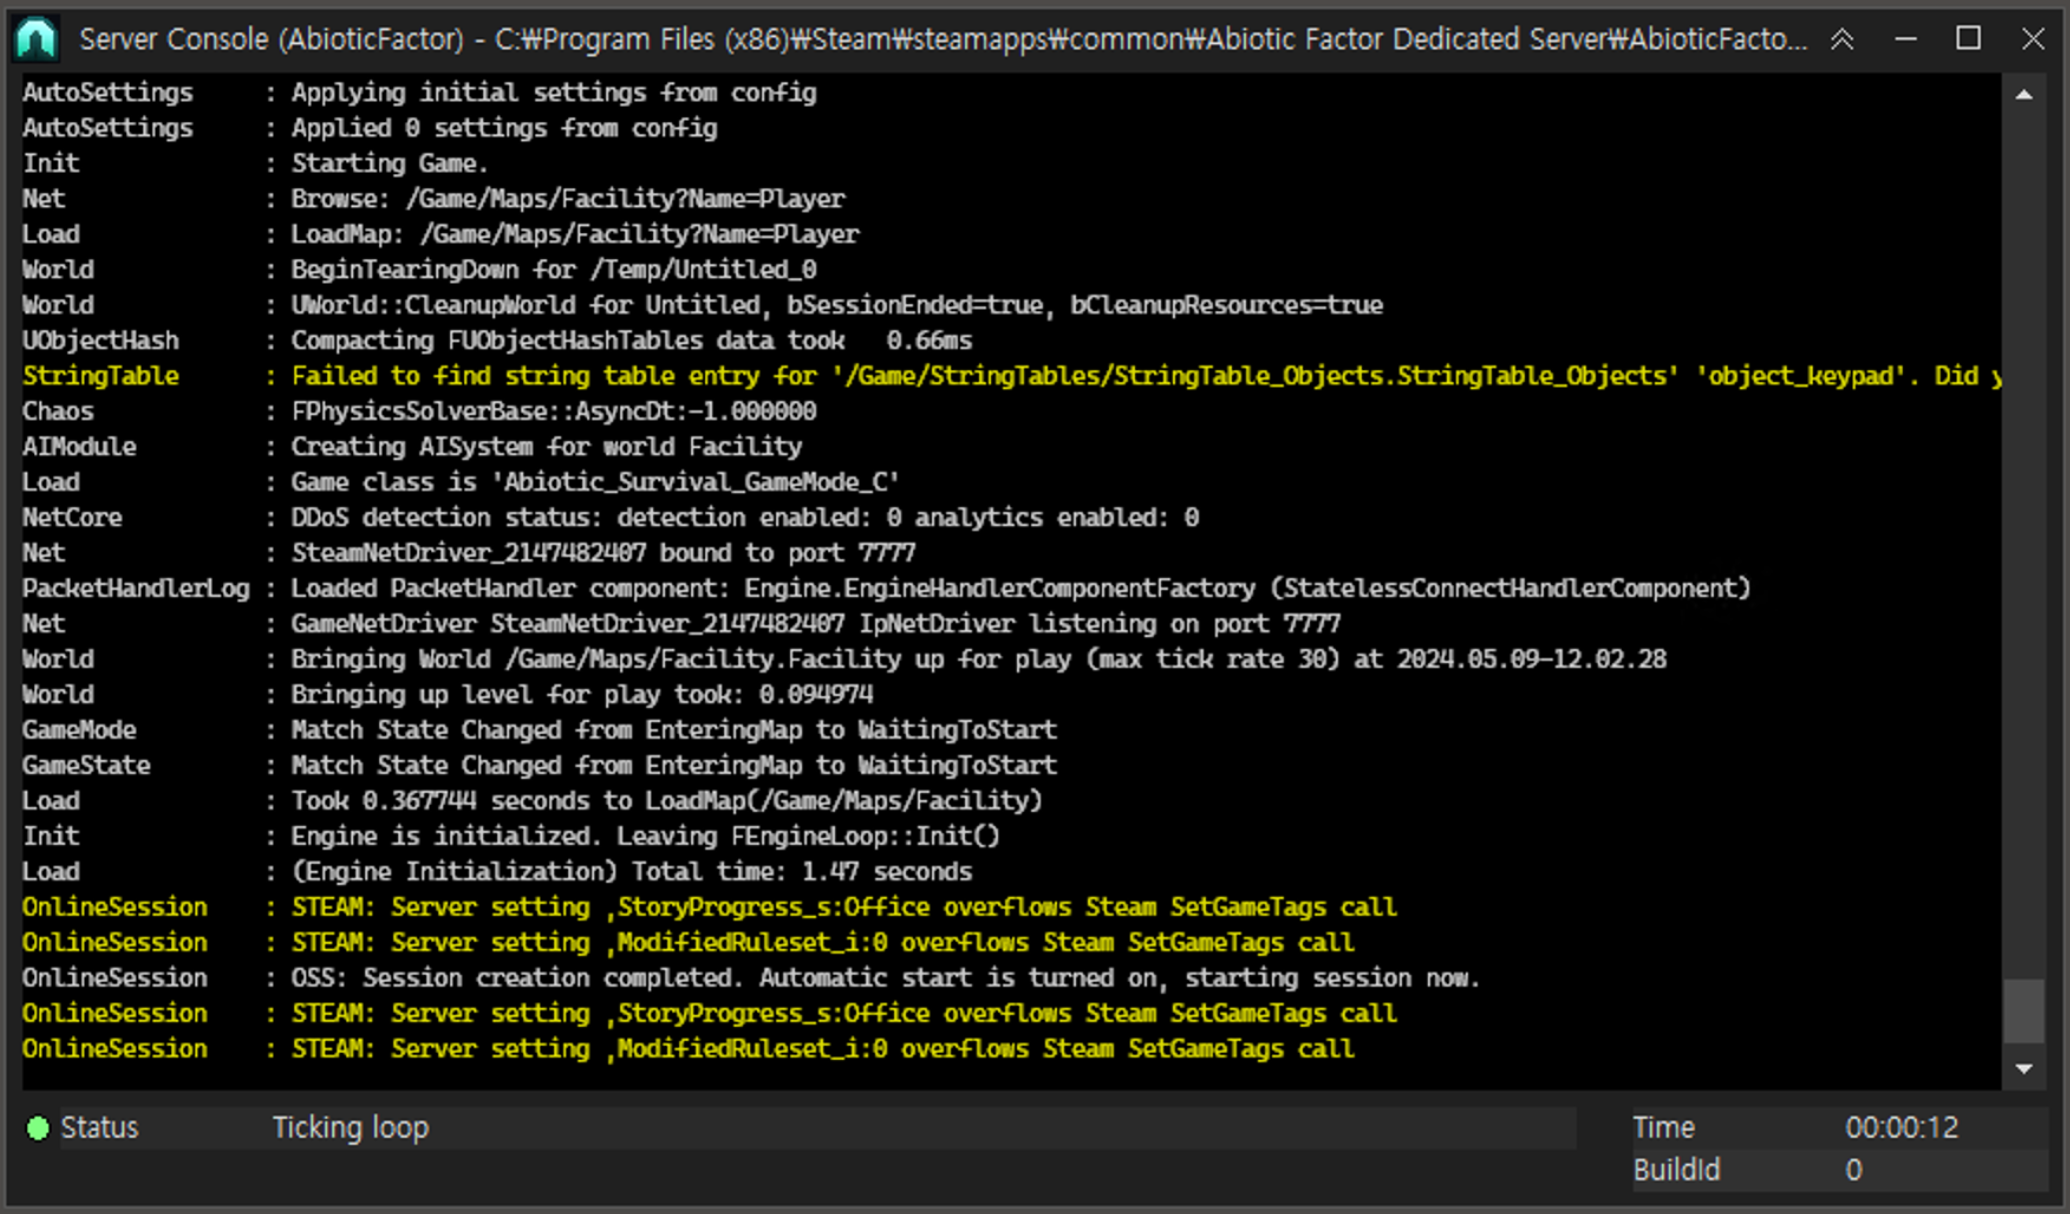Screen dimensions: 2070x1214
Task: Click the Abiotic Factor app icon in title bar
Action: [36, 39]
